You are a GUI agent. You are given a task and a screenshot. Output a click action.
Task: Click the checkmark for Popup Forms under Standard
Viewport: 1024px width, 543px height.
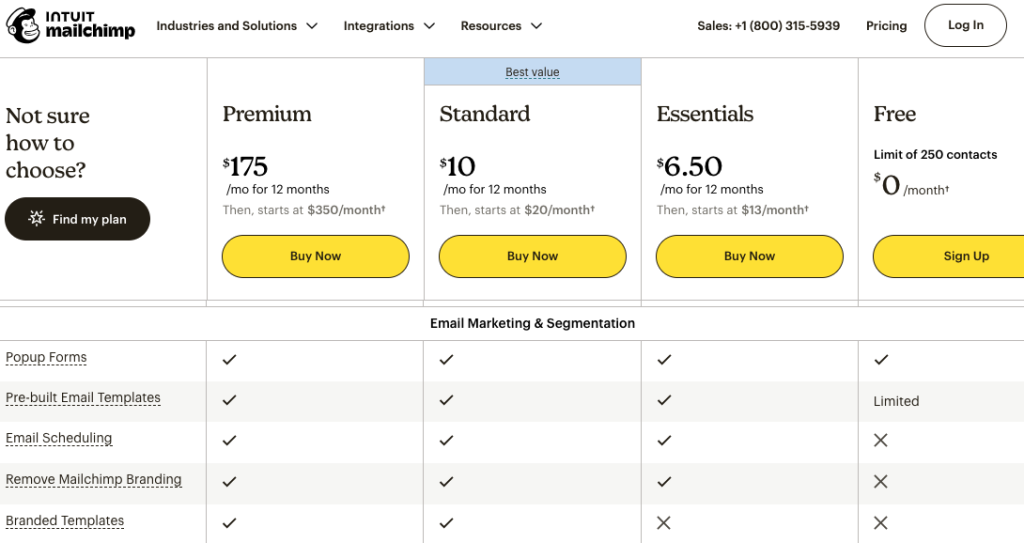click(446, 359)
